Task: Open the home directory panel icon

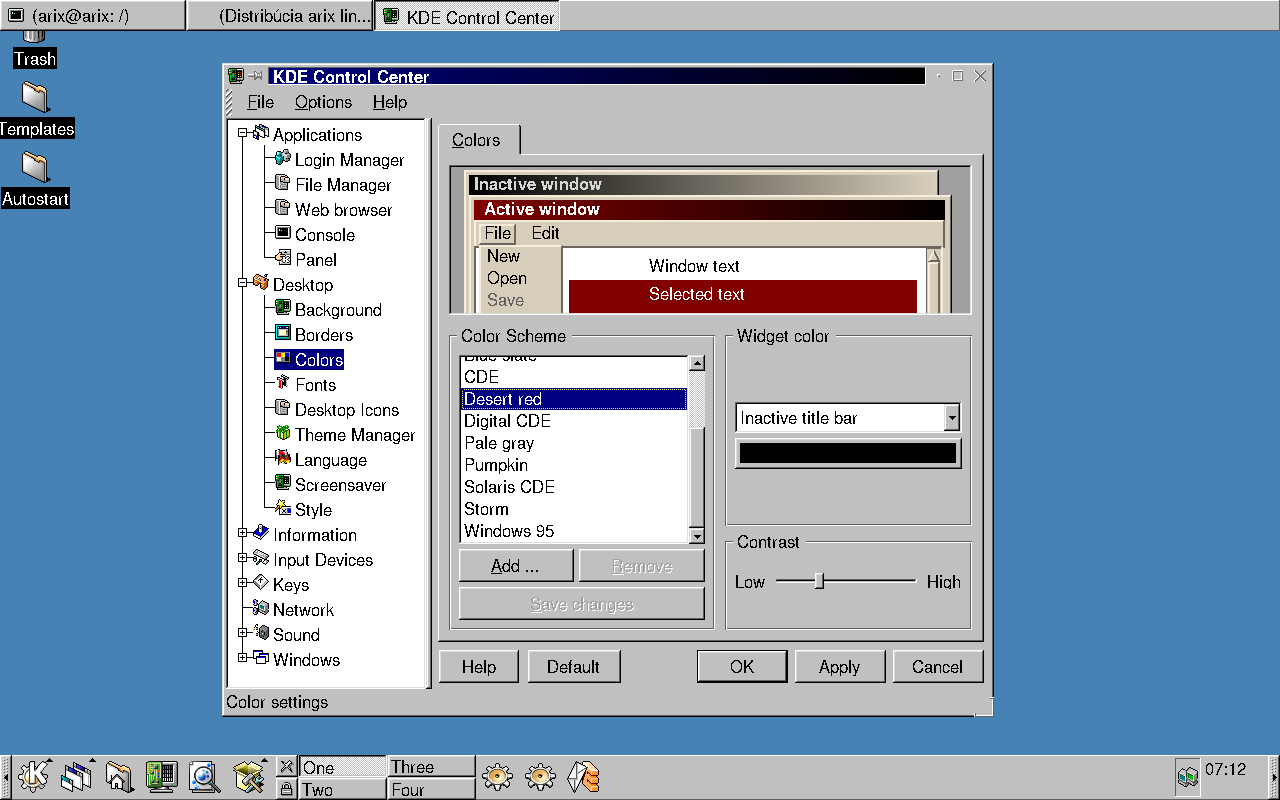Action: 119,775
